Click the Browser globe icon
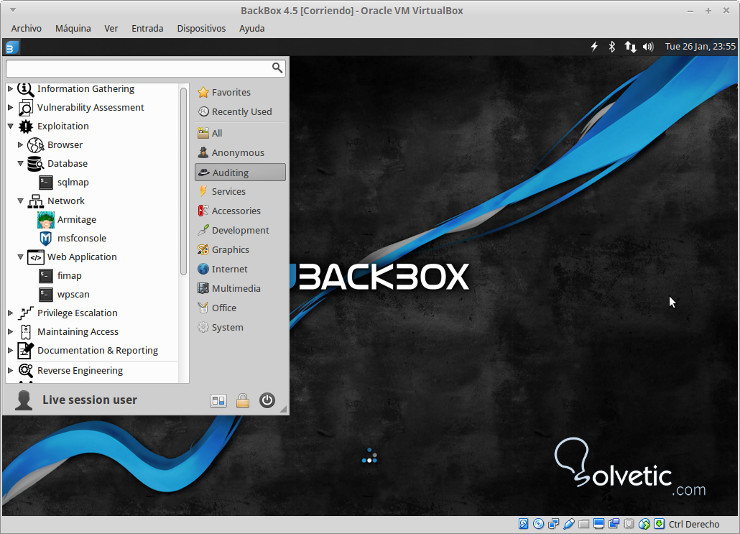The image size is (740, 534). coord(35,145)
